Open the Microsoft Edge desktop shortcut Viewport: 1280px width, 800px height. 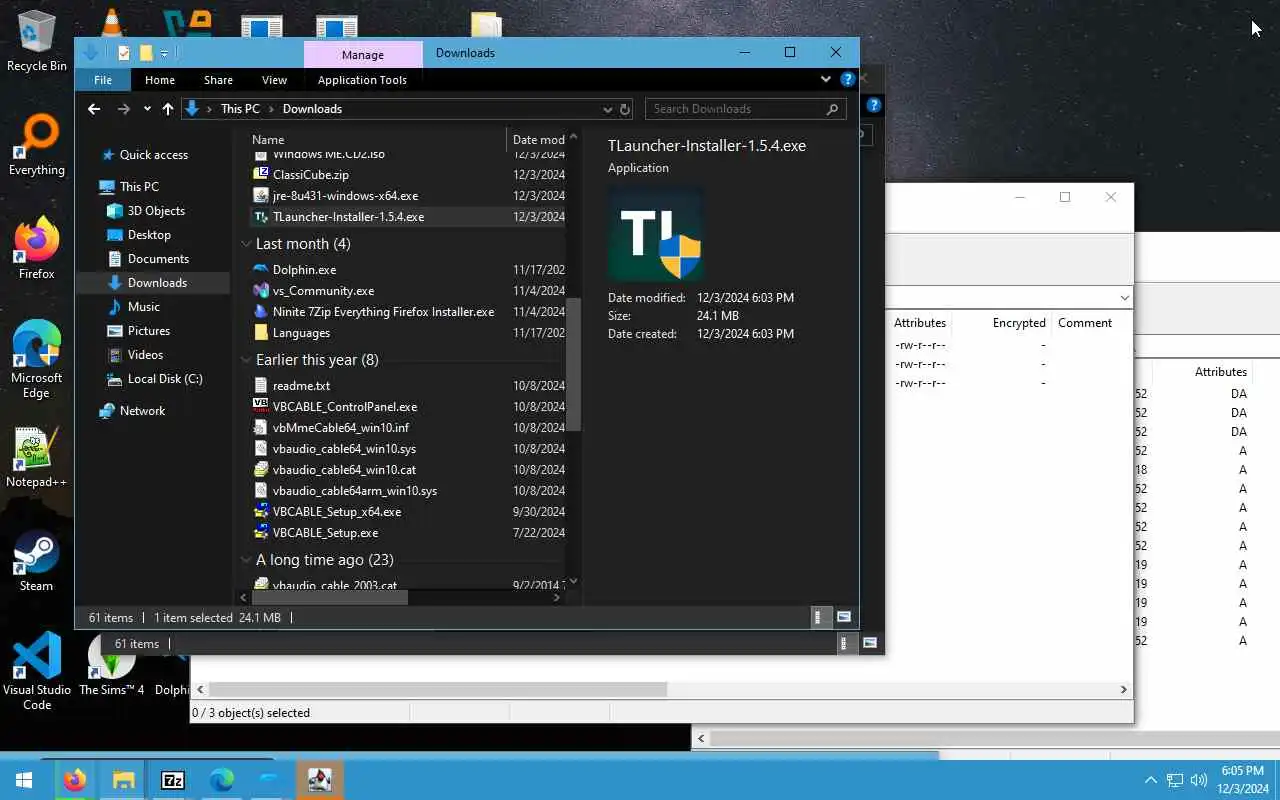click(x=37, y=360)
